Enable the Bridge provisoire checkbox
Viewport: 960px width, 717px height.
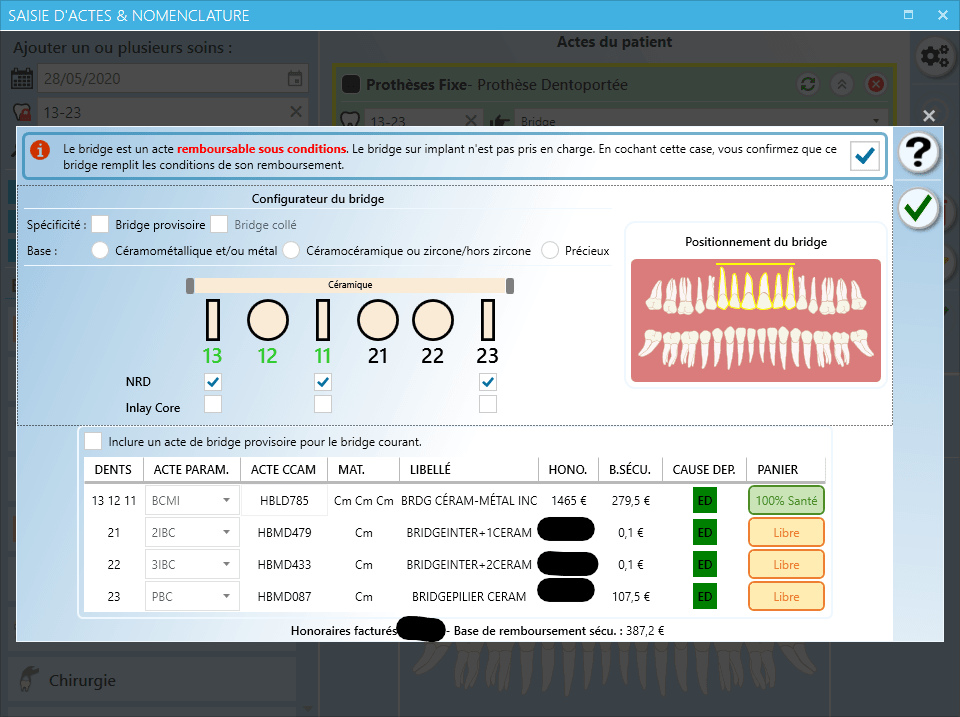click(100, 225)
